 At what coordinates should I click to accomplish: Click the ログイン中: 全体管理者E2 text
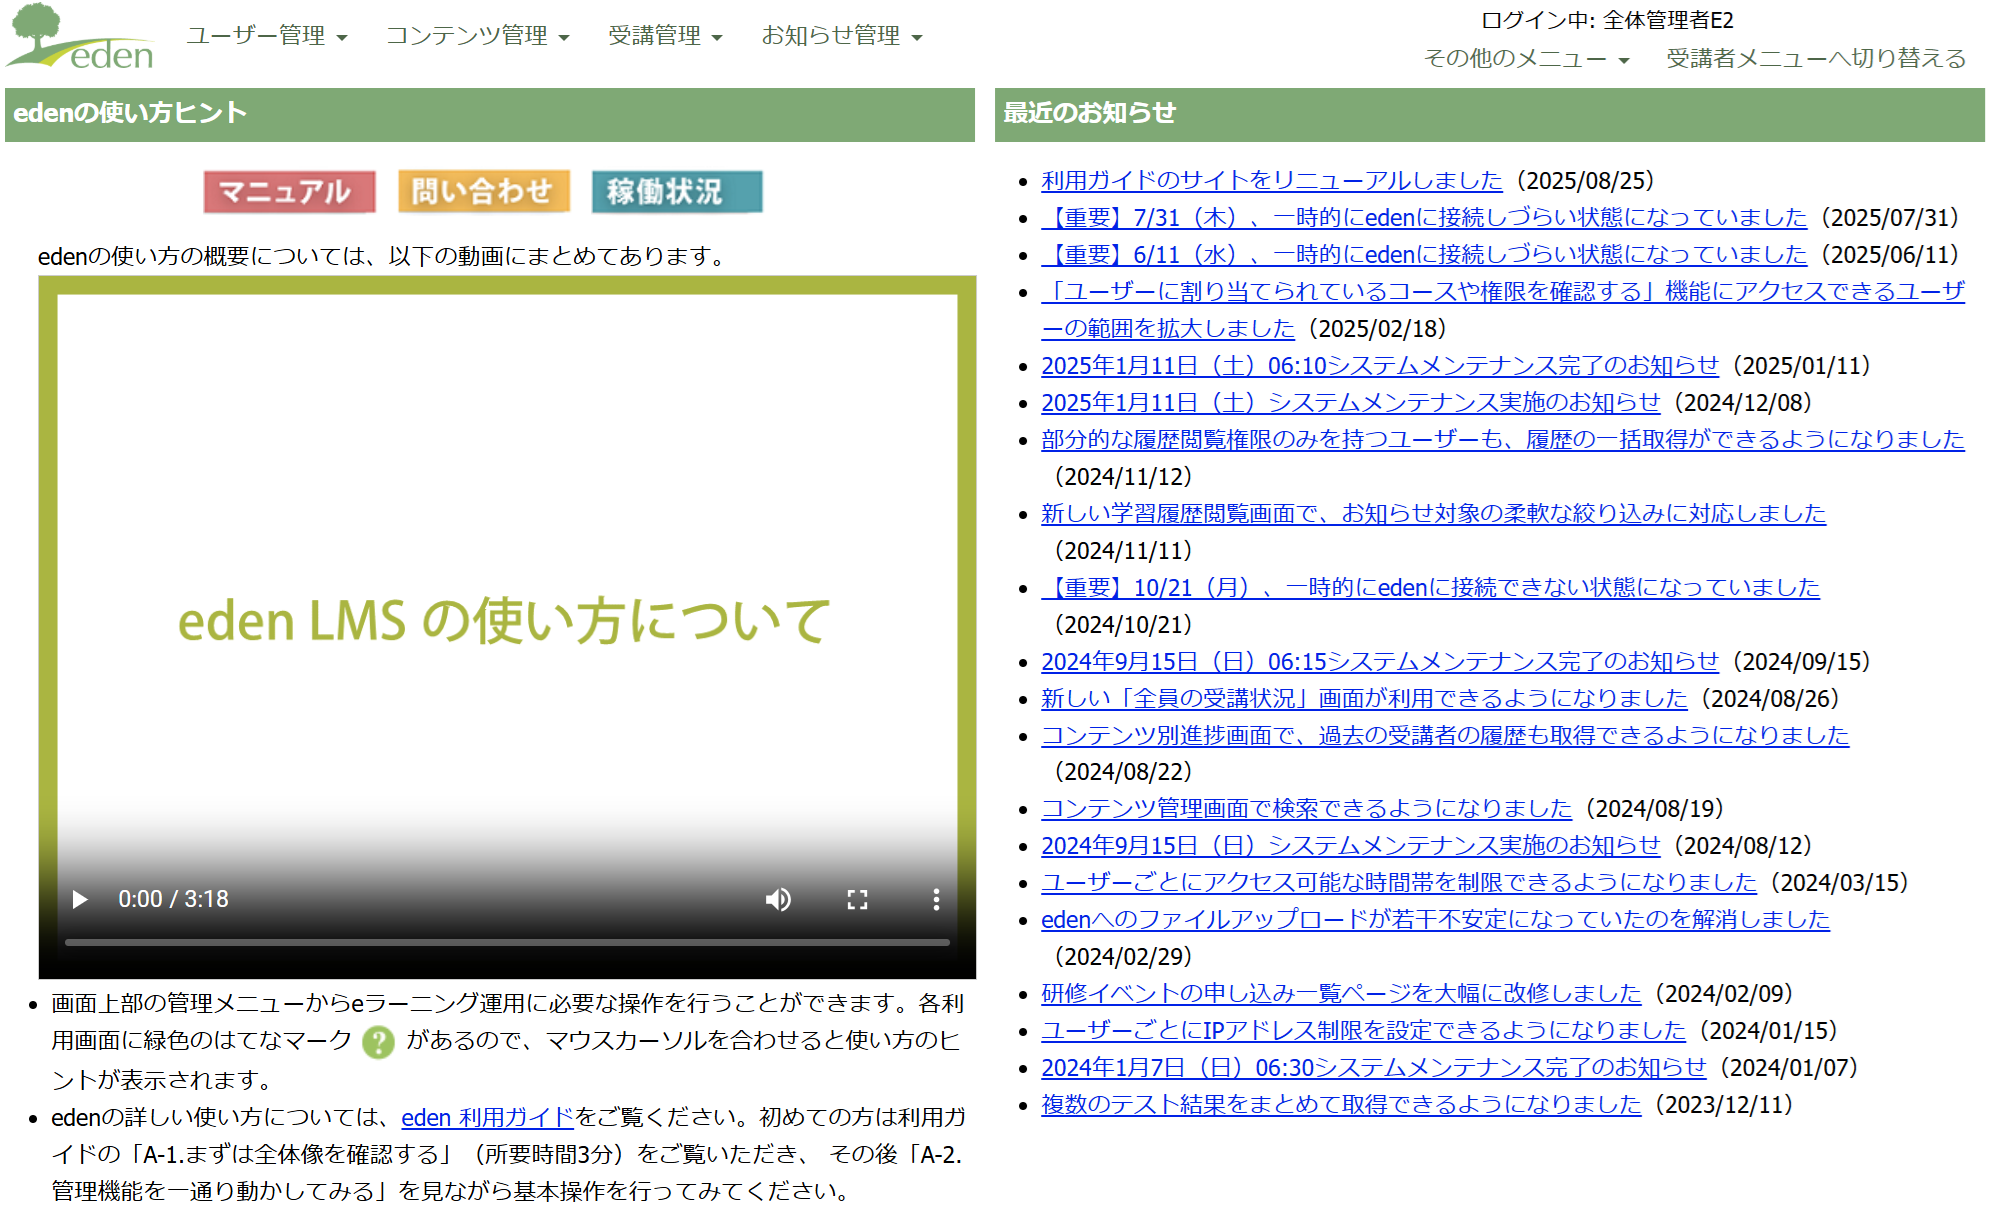pyautogui.click(x=1607, y=20)
